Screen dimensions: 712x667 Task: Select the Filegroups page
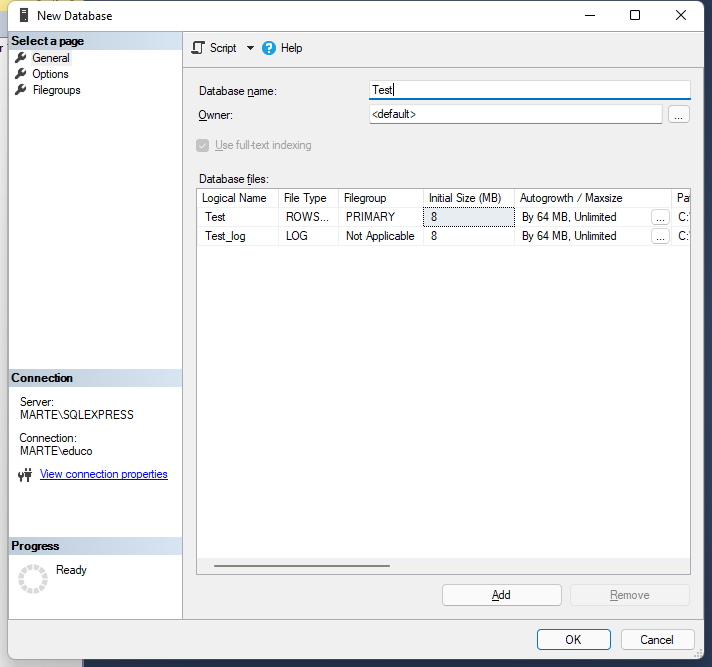coord(56,90)
